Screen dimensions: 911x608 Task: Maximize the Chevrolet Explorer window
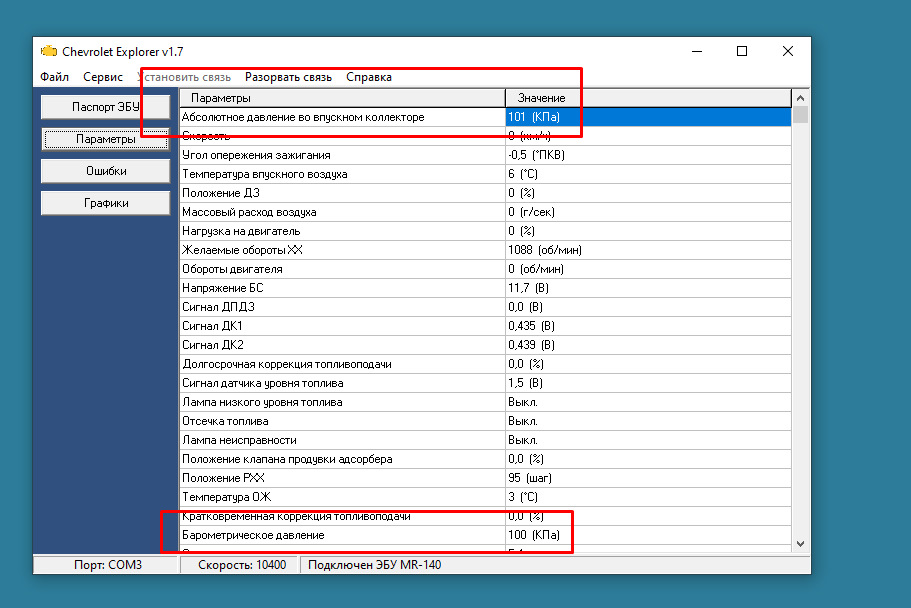click(x=742, y=51)
